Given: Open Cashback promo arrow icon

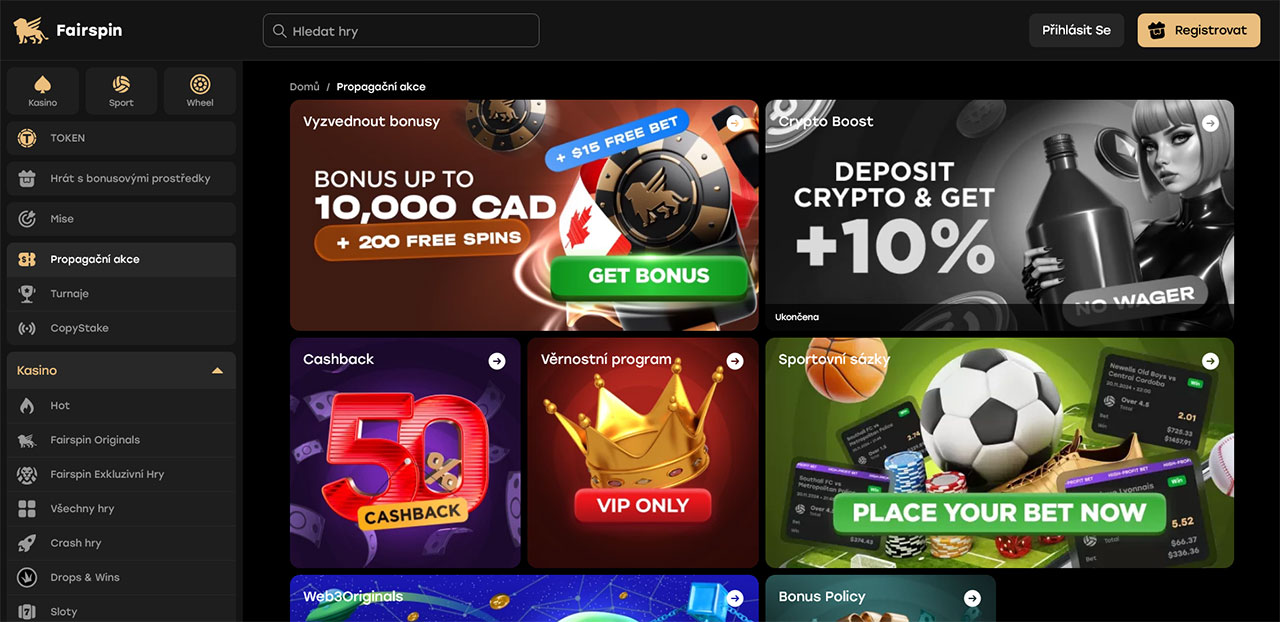Looking at the screenshot, I should coord(497,361).
